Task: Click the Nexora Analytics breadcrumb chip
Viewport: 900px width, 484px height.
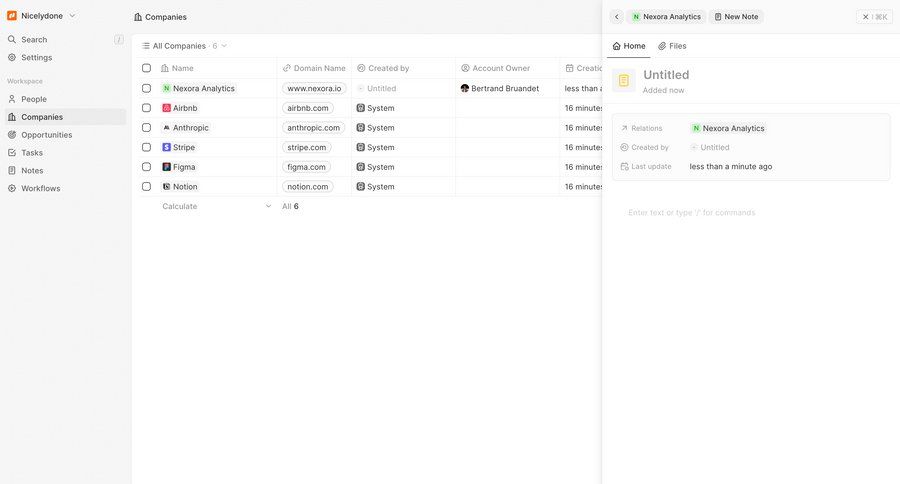Action: click(x=666, y=17)
